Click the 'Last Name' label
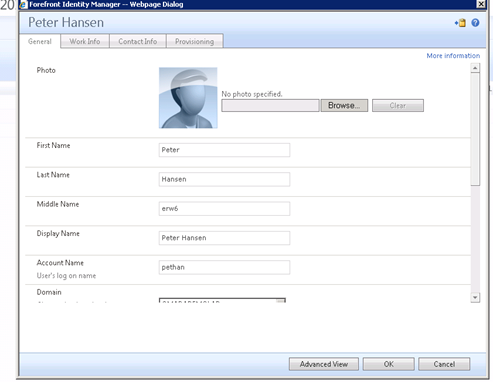Screen dimensions: 493x382 53,175
